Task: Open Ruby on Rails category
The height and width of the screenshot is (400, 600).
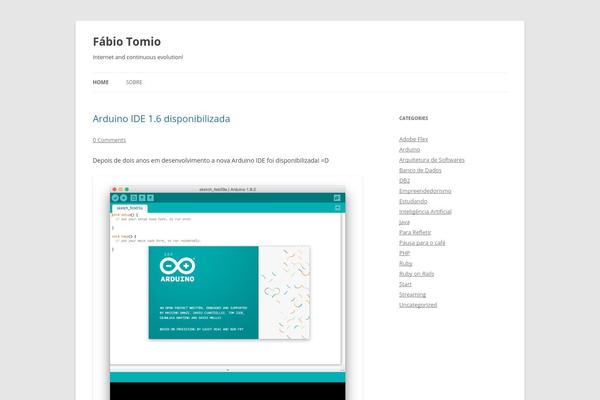Action: 417,274
